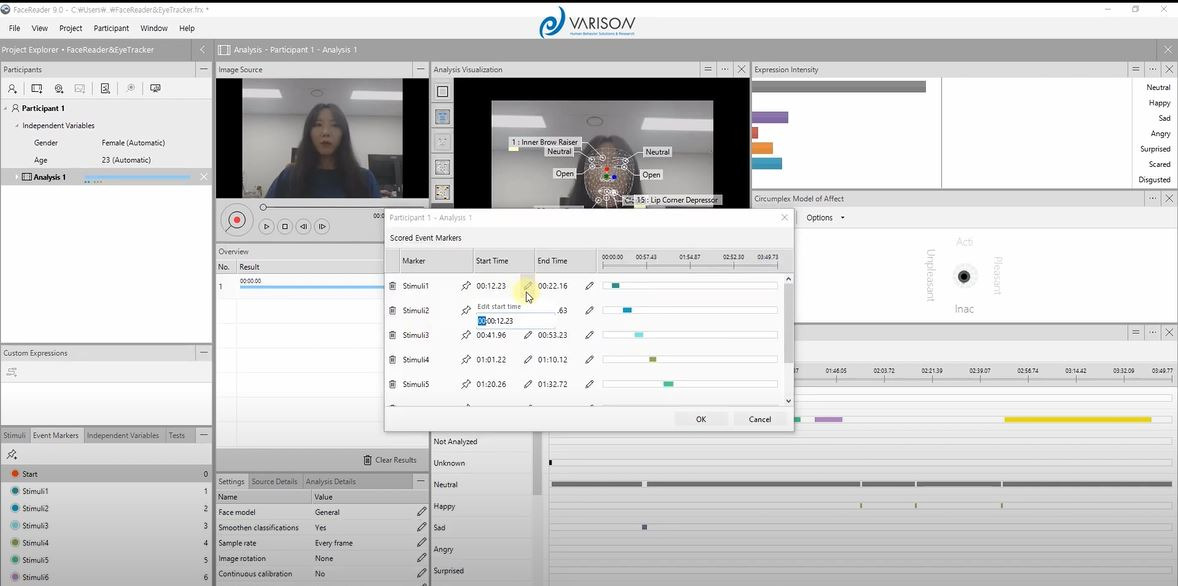Click the filter icon in the Stimuli panel
Screen dimensions: 1178x586
point(12,453)
